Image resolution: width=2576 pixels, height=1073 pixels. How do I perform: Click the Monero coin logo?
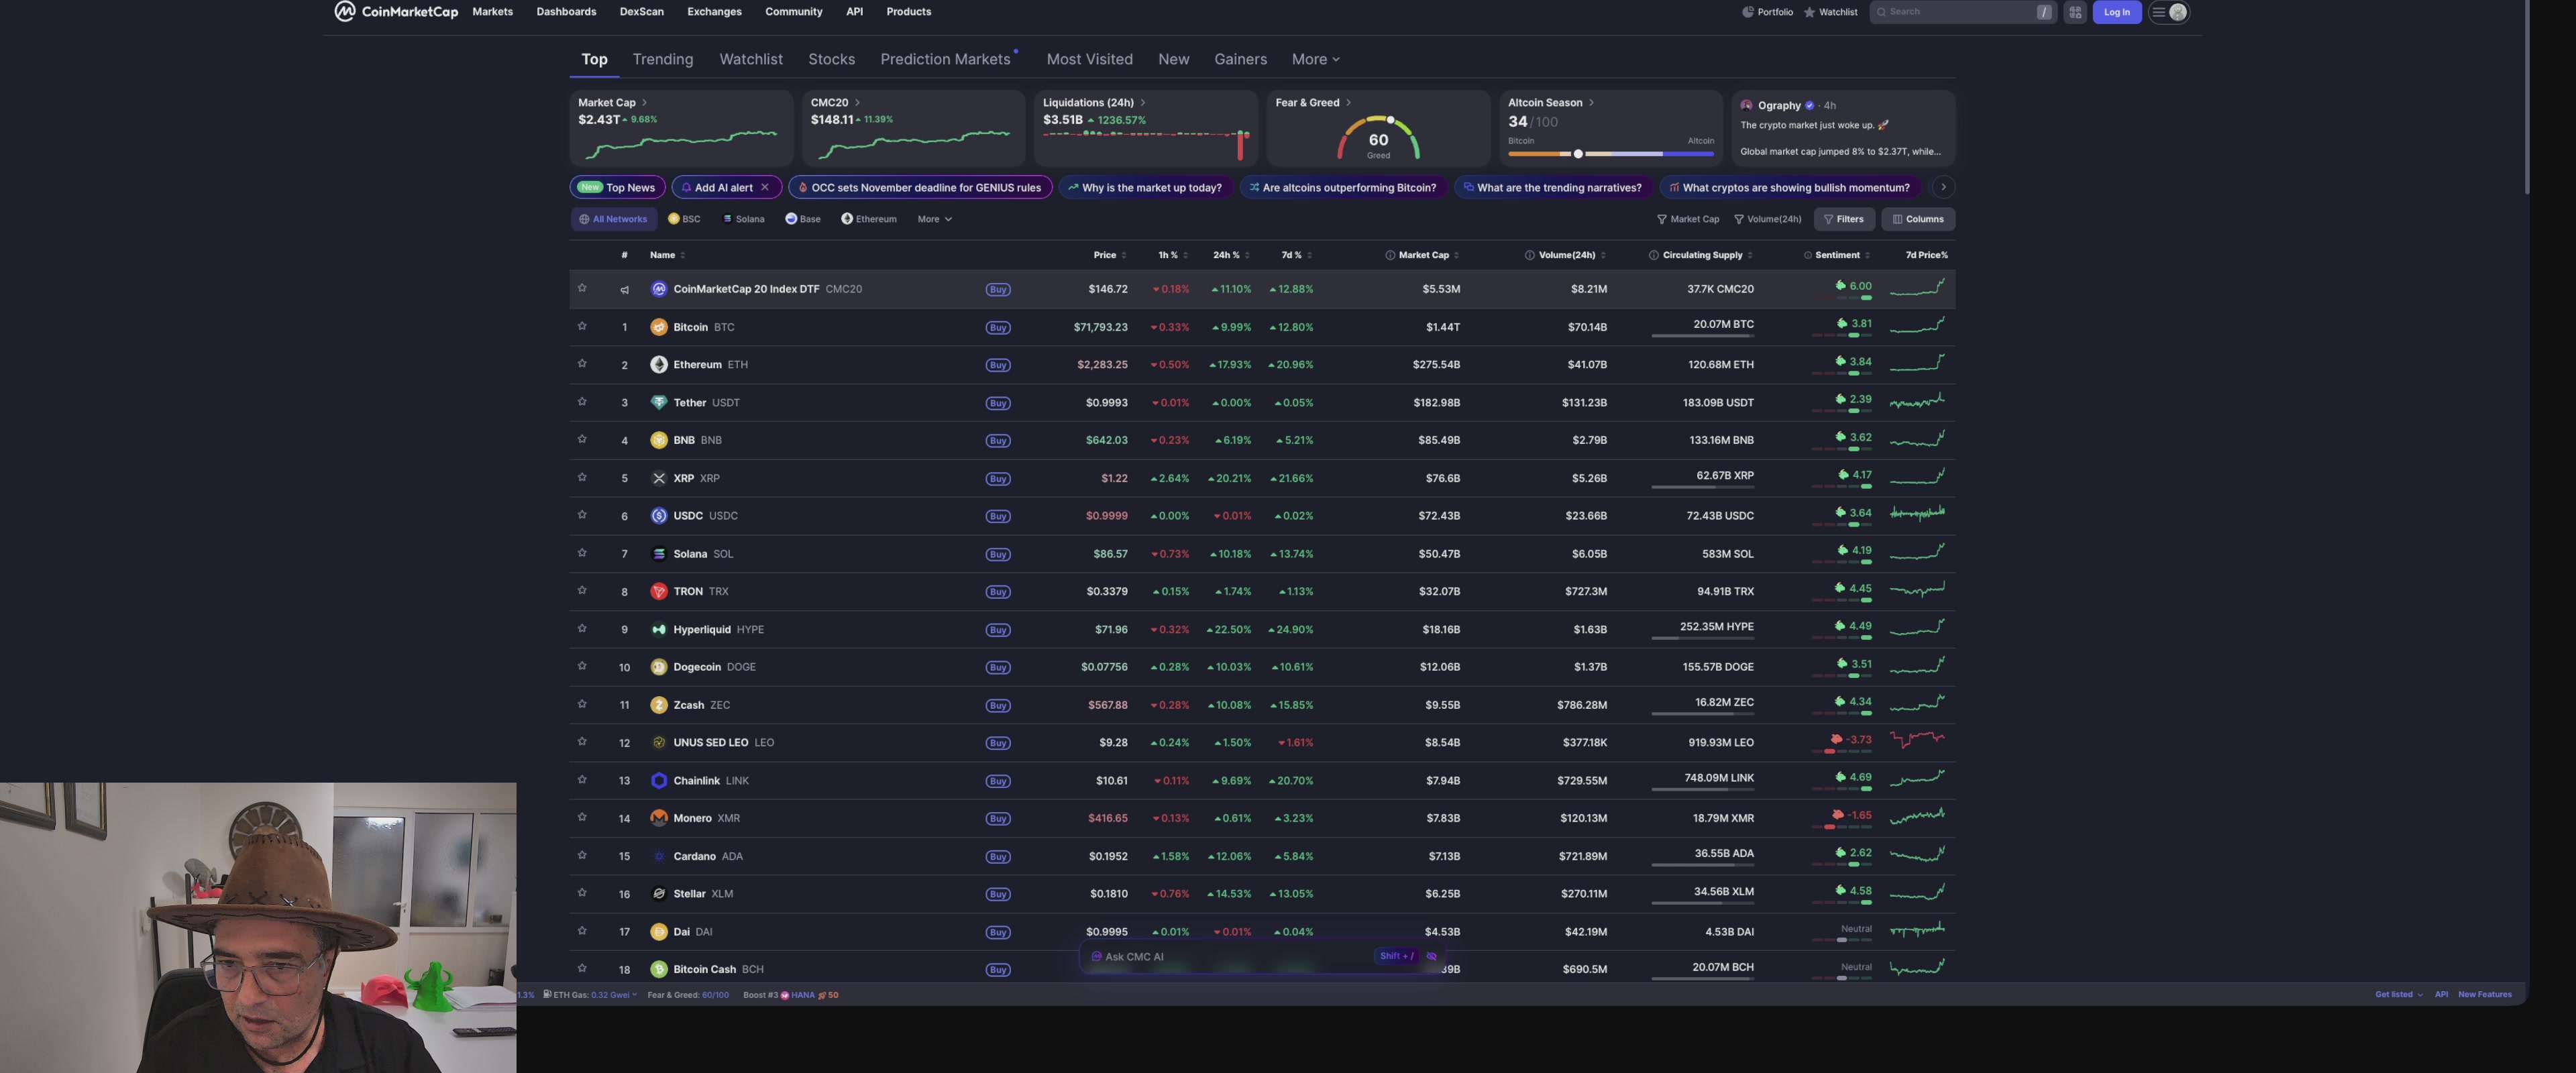[x=658, y=818]
